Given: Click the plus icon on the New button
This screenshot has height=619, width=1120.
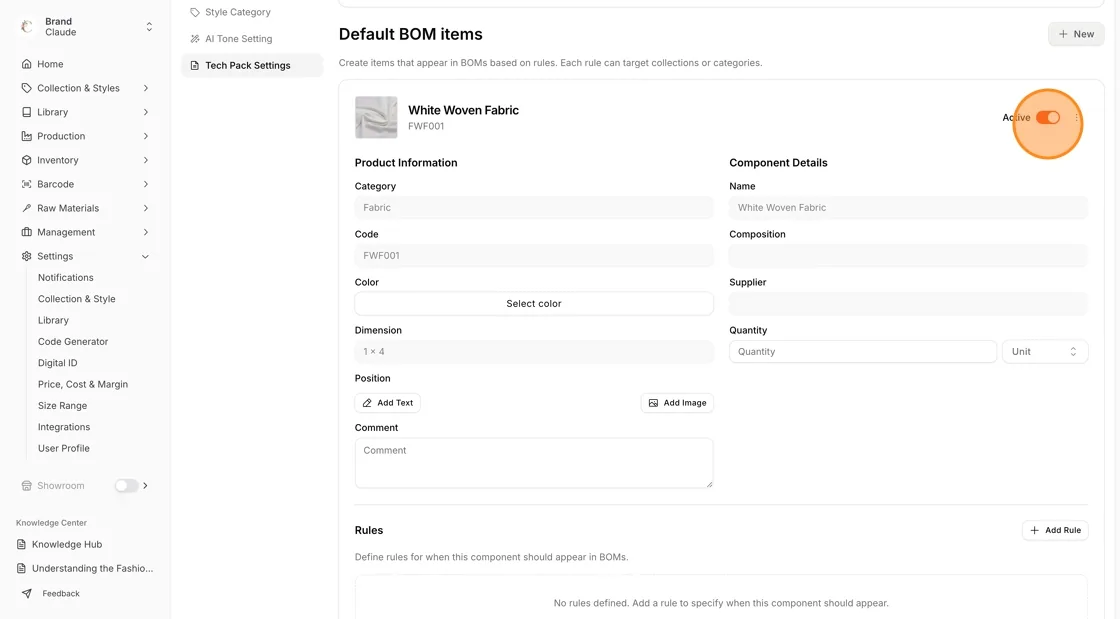Looking at the screenshot, I should click(1063, 34).
